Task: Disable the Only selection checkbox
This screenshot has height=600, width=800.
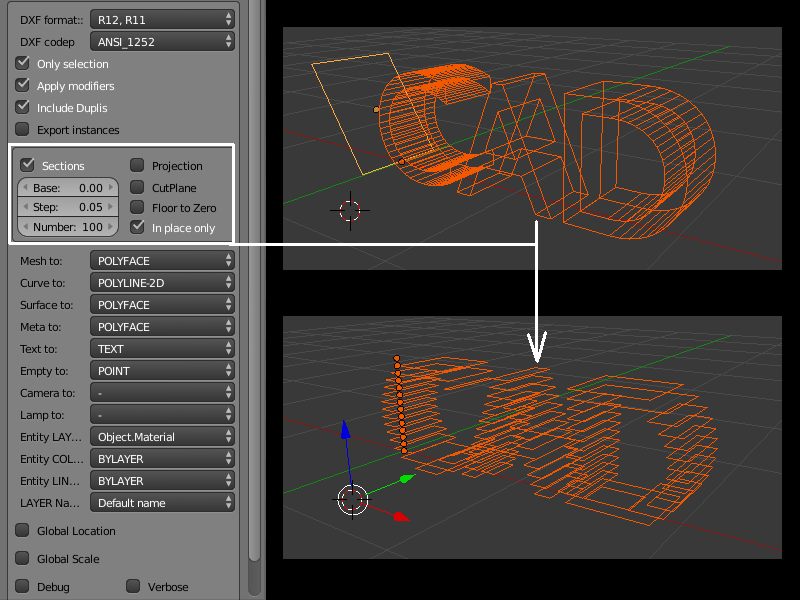Action: [22, 63]
